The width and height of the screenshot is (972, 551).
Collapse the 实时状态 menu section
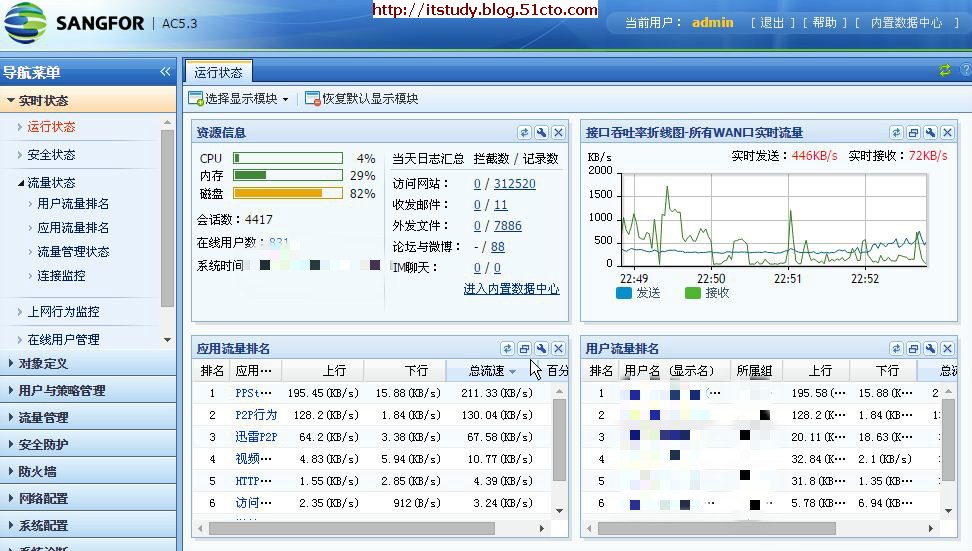point(88,100)
